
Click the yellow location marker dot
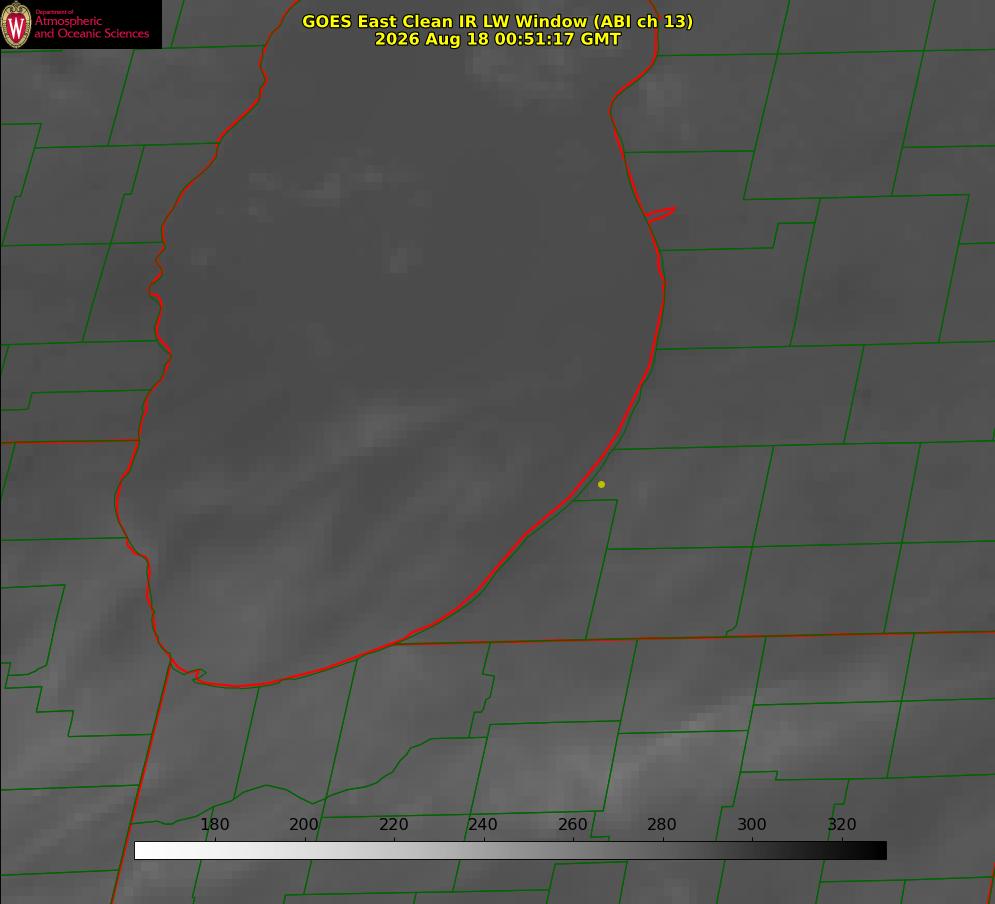click(602, 484)
